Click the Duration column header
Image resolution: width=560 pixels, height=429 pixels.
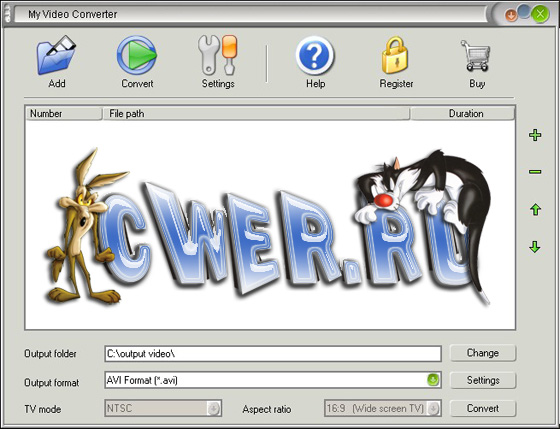pos(463,114)
